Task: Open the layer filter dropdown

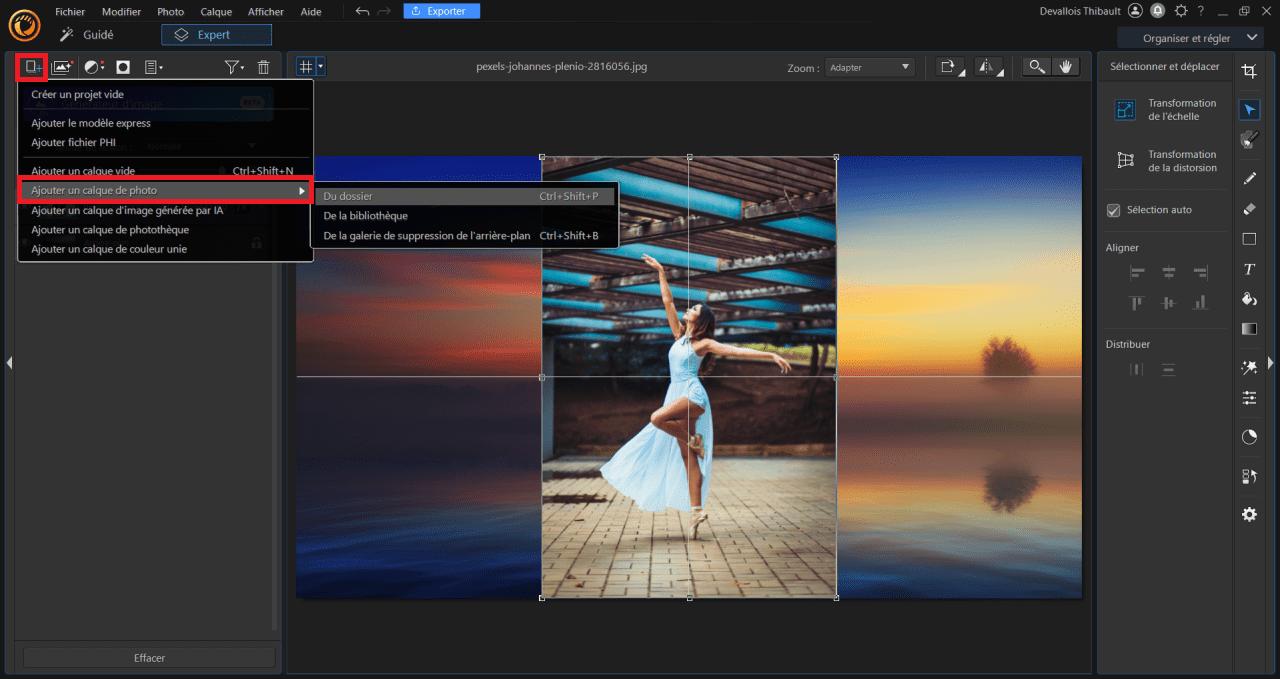Action: (233, 67)
